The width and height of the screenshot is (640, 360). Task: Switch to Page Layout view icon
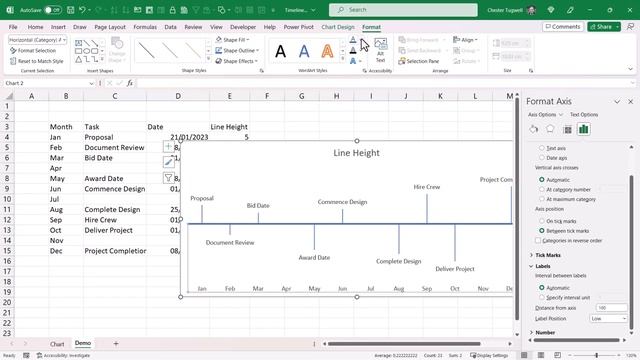click(541, 355)
